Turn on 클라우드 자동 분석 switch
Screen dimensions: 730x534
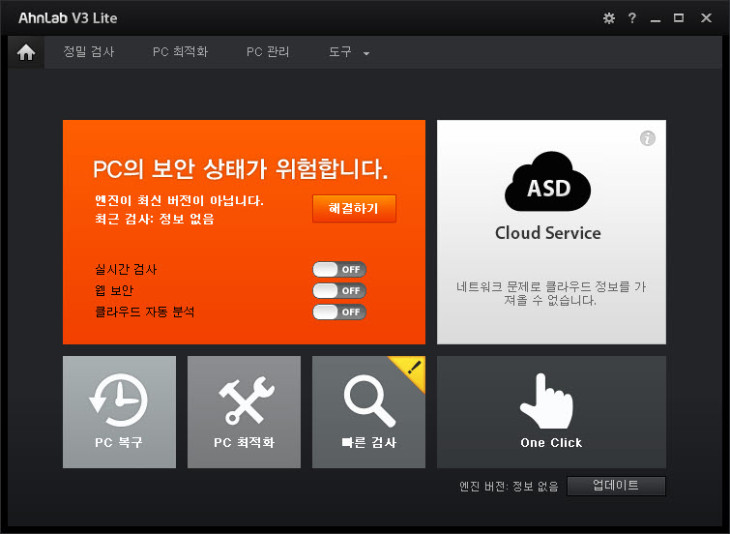(339, 312)
